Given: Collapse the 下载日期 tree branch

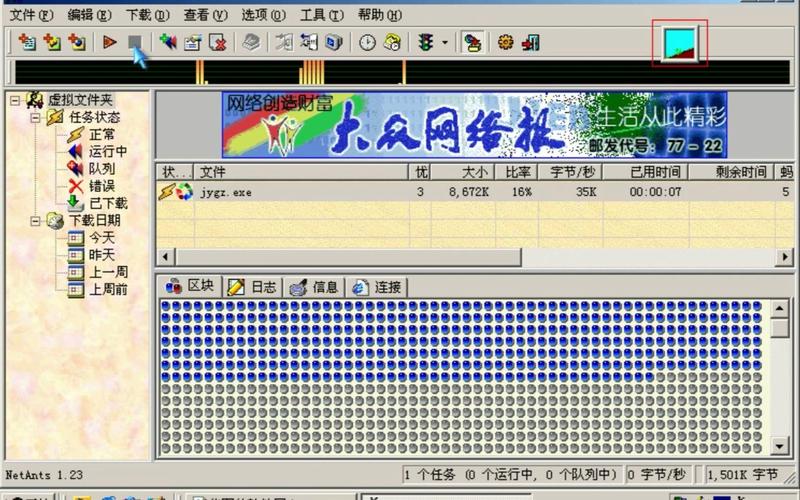Looking at the screenshot, I should coord(35,220).
